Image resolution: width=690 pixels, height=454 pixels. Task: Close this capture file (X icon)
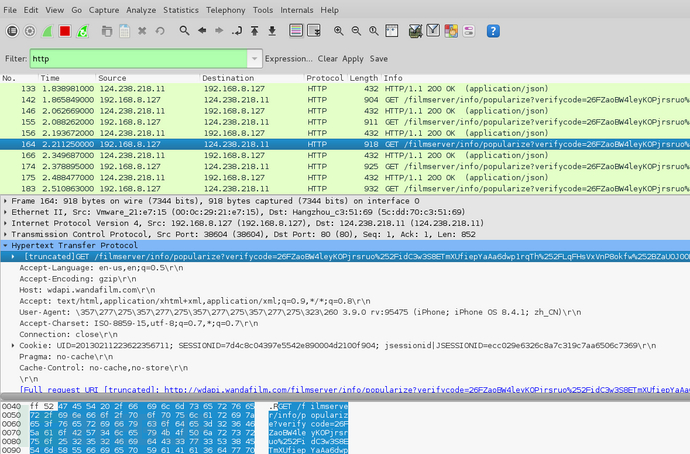pyautogui.click(x=142, y=31)
